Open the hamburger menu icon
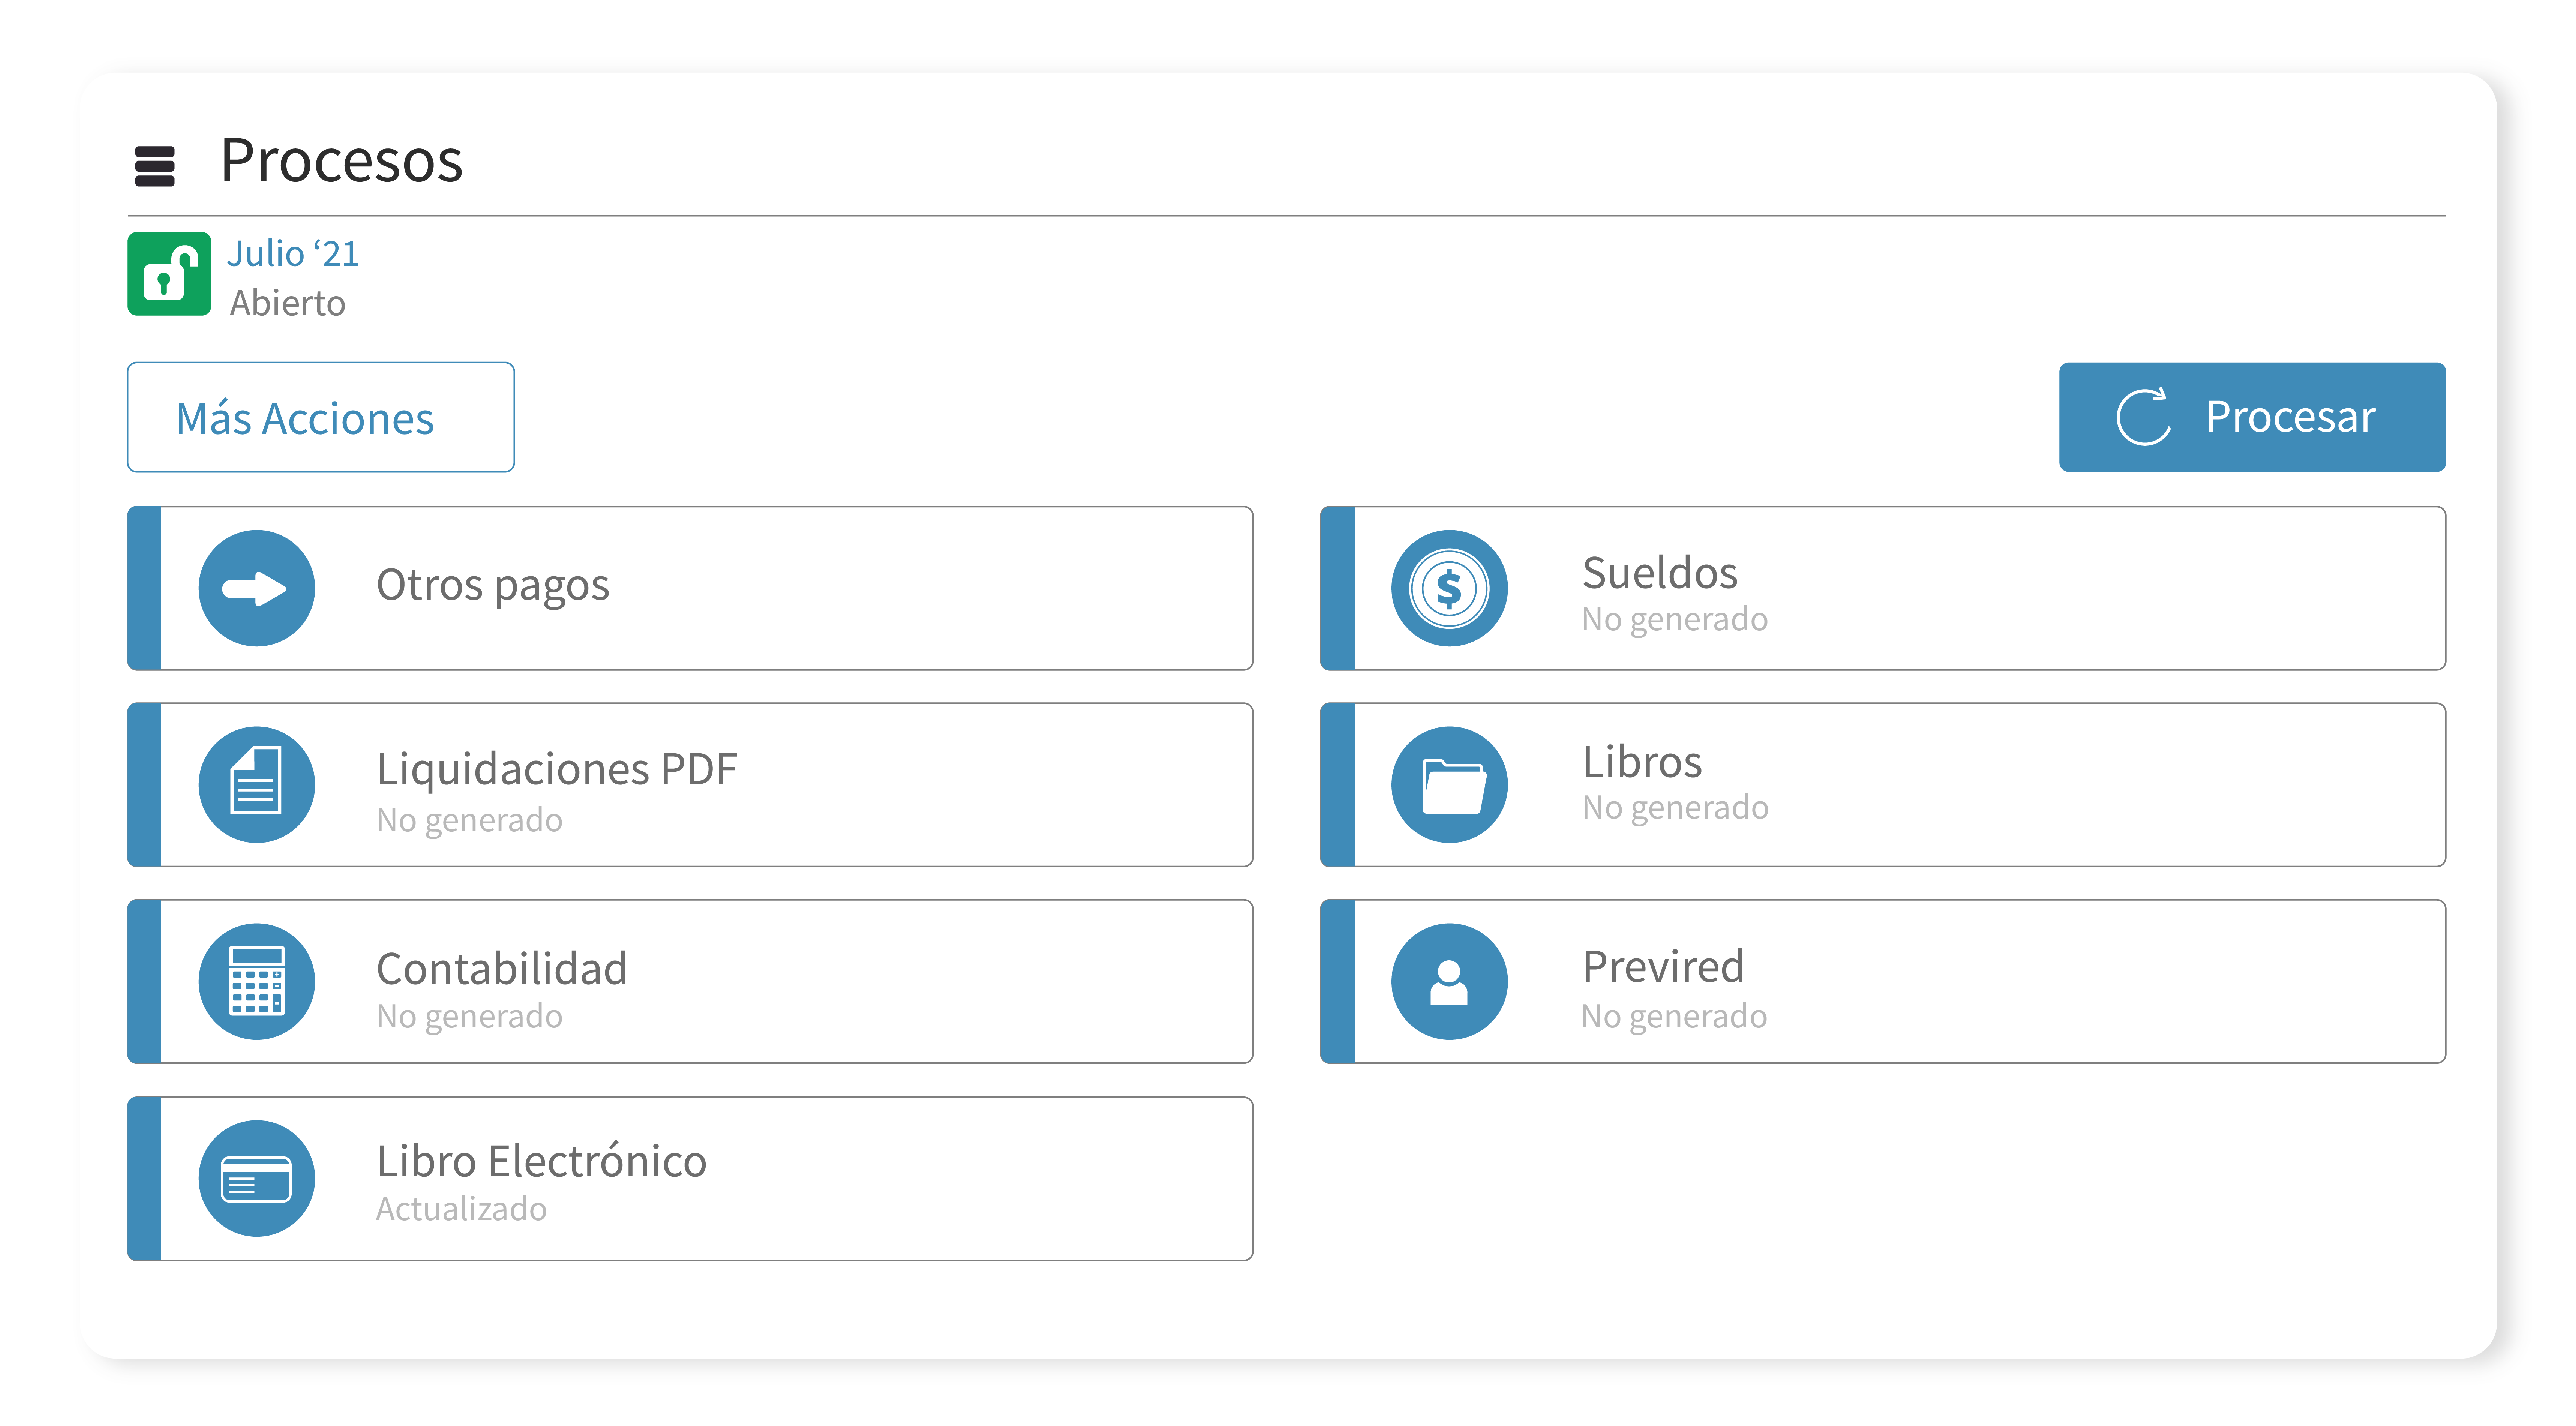This screenshot has width=2576, height=1426. [155, 166]
